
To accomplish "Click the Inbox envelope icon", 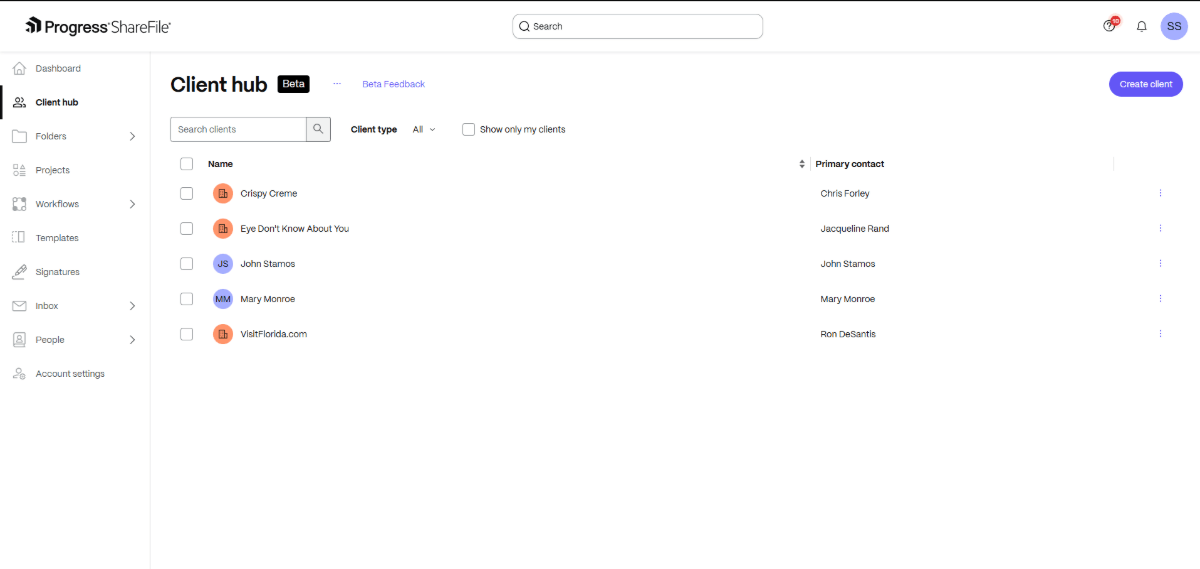I will pos(19,306).
